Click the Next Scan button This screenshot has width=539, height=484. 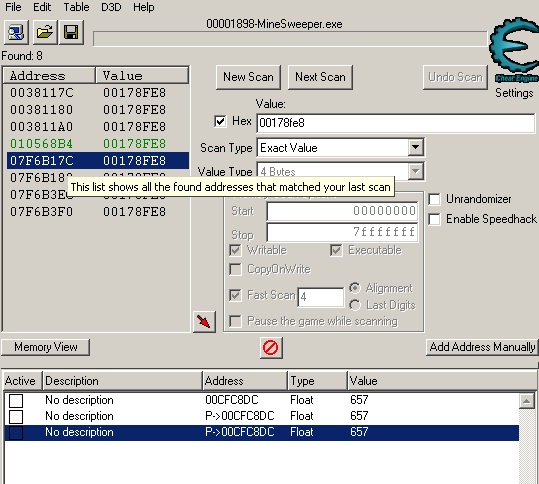coord(320,77)
